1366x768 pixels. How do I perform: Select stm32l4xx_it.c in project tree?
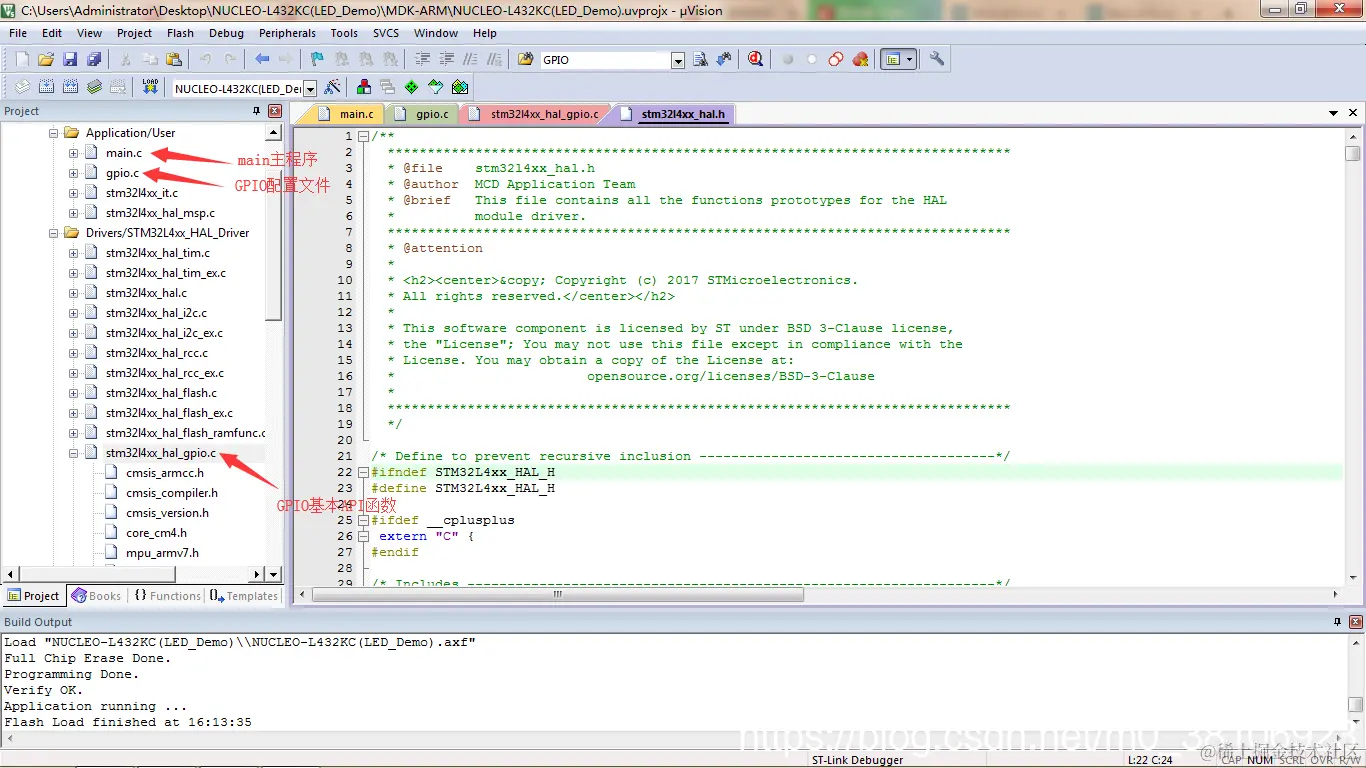[x=142, y=193]
